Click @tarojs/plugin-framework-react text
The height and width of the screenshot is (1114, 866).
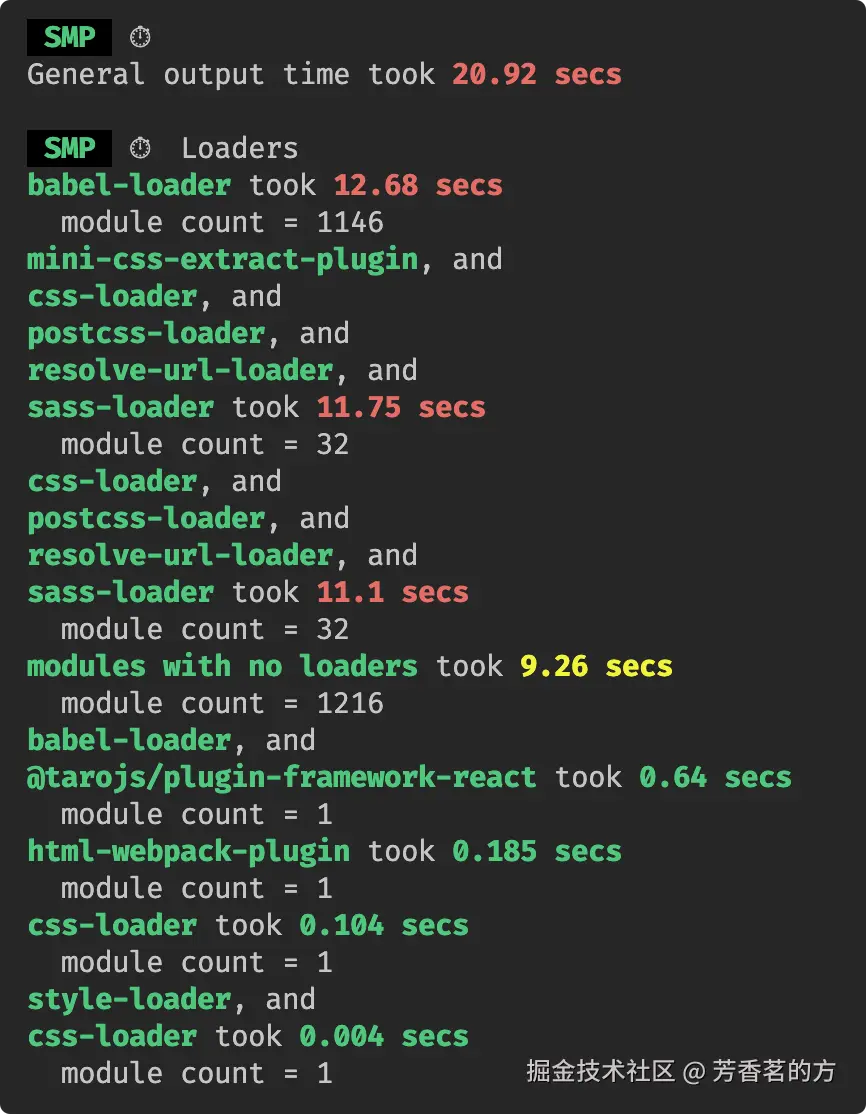pos(281,777)
